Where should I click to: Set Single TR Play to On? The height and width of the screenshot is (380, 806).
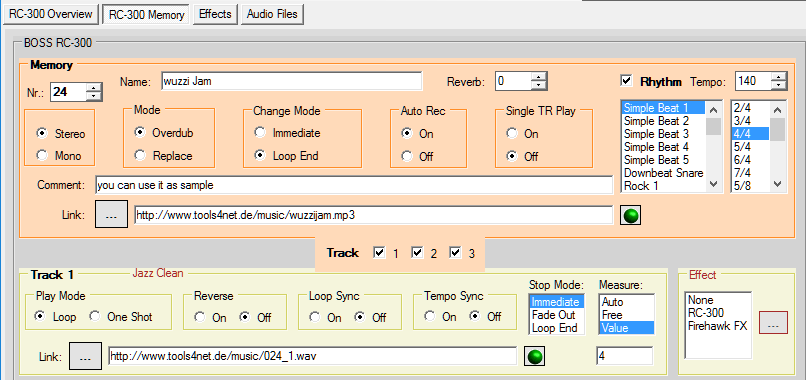(511, 134)
